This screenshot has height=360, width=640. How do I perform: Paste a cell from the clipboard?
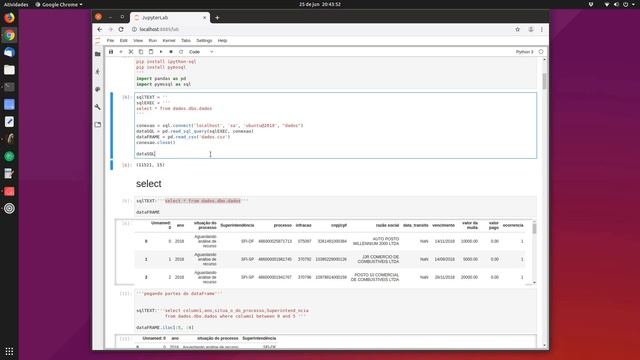151,52
